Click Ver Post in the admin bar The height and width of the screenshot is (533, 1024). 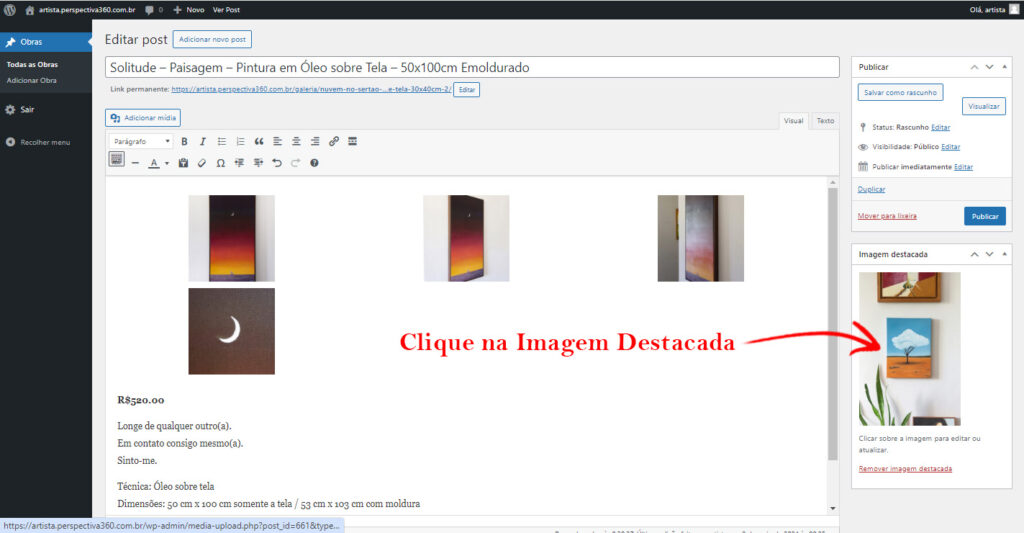click(226, 10)
